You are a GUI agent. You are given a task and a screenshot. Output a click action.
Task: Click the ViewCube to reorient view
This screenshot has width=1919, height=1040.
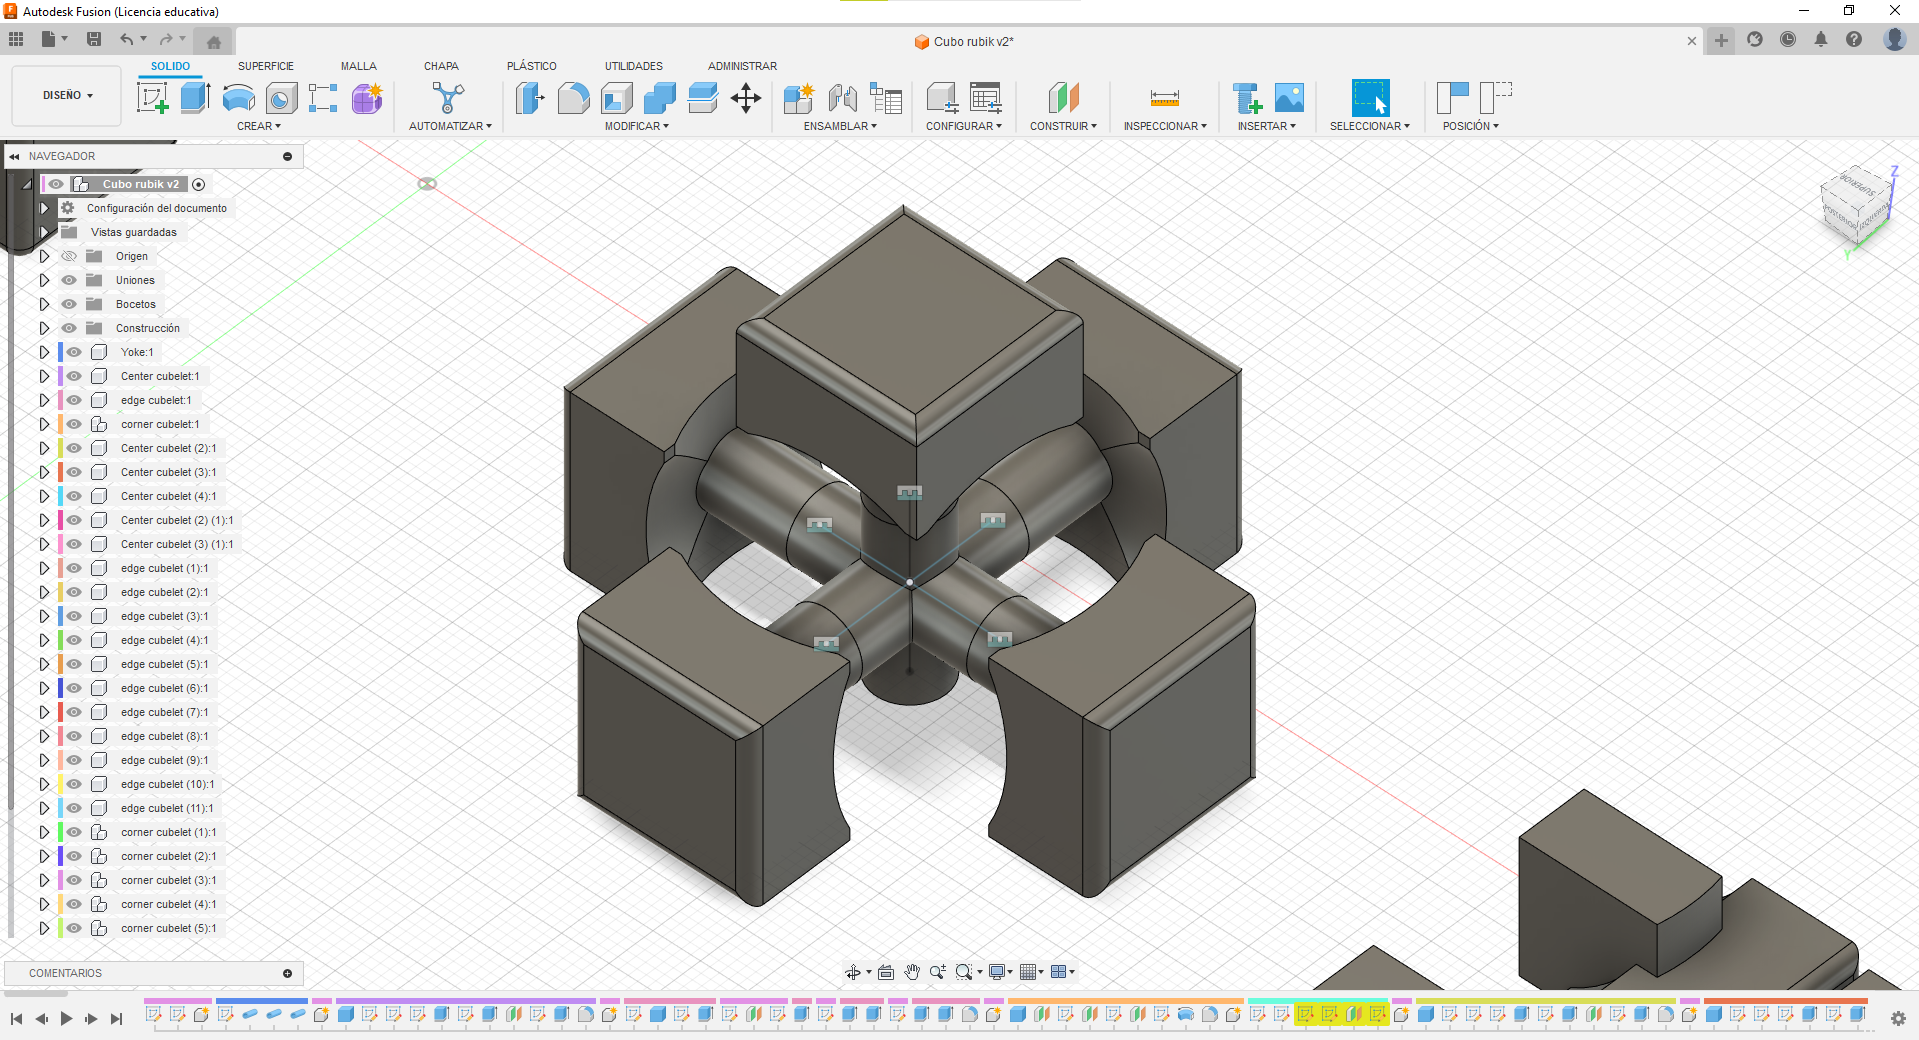tap(1856, 205)
